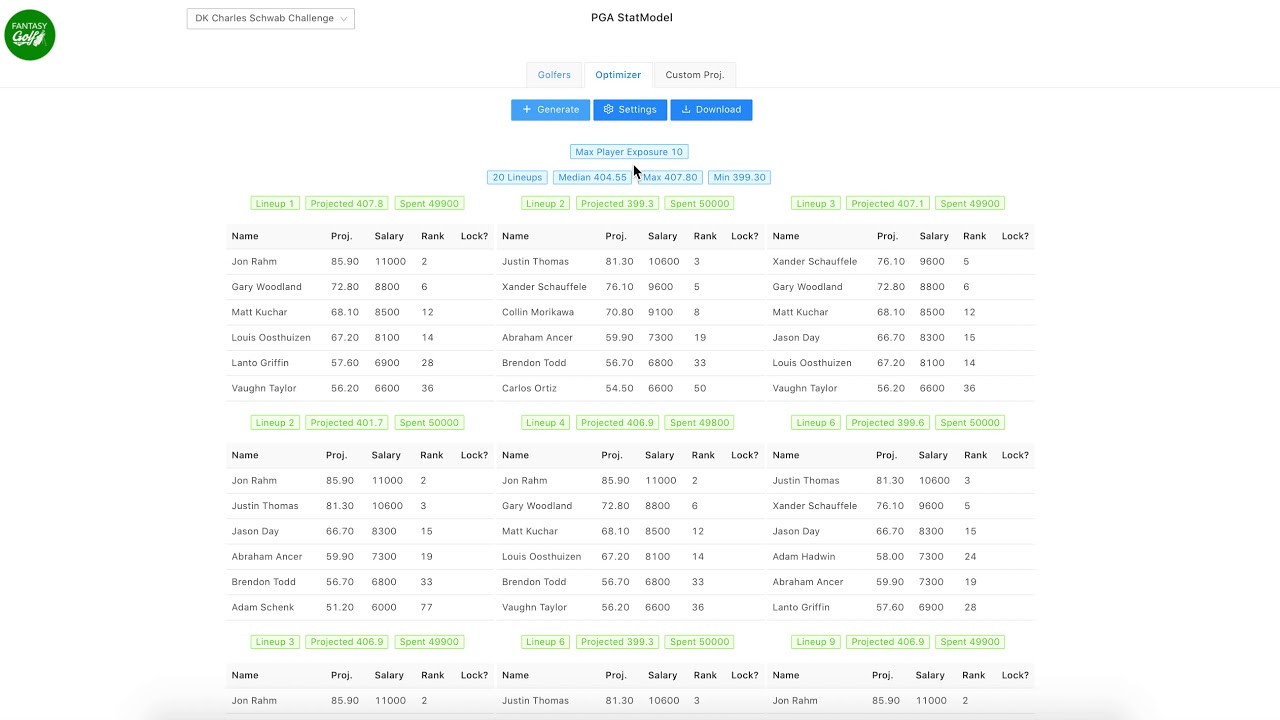Click the rank 8 cell

(696, 312)
